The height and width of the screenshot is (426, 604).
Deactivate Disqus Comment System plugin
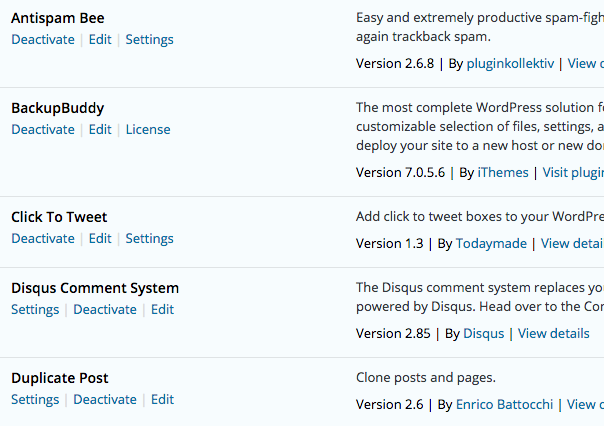coord(105,310)
